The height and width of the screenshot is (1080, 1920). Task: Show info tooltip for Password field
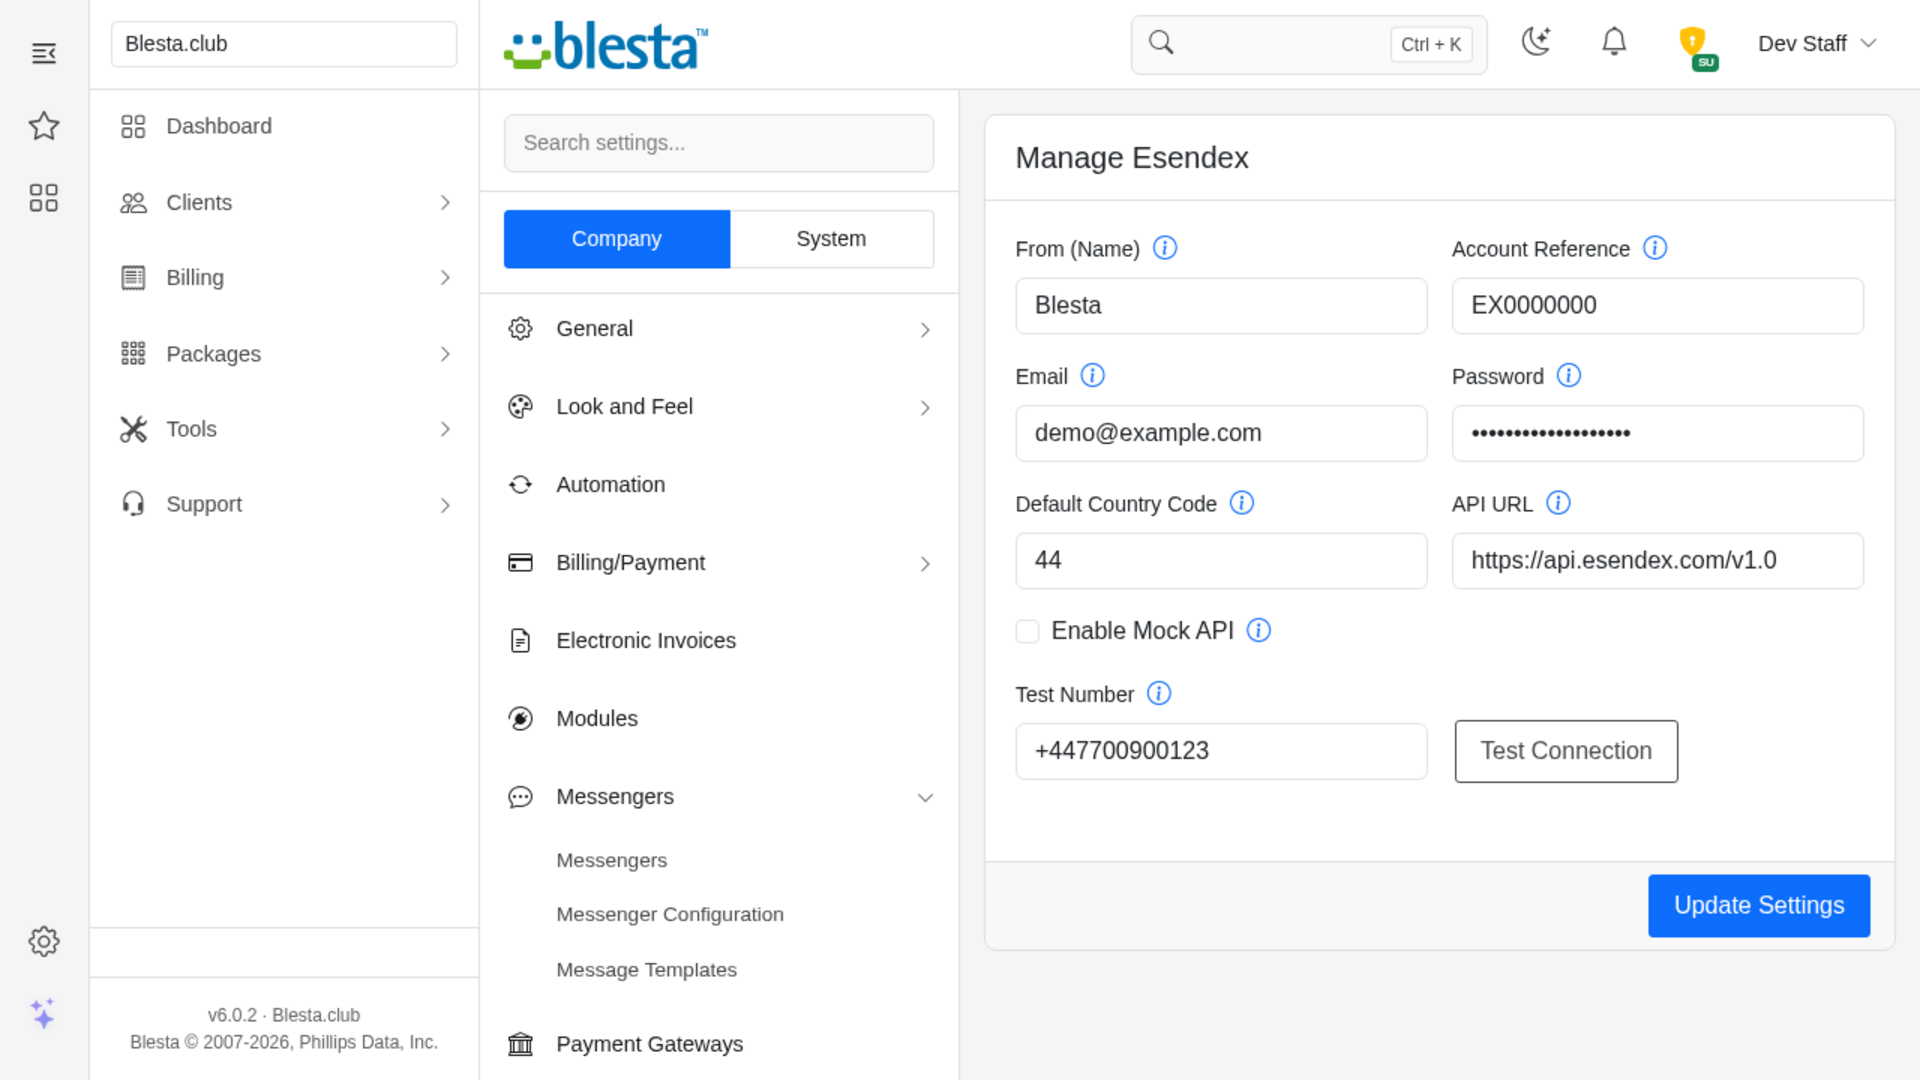point(1569,376)
